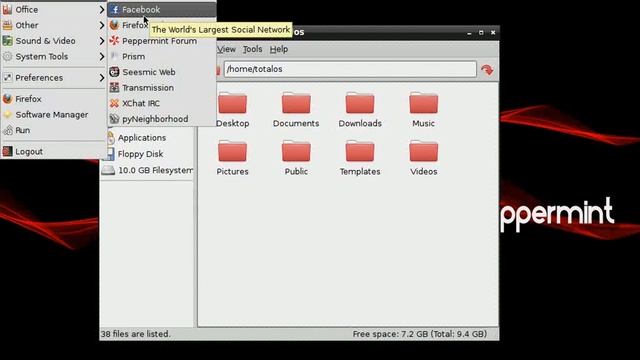This screenshot has height=360, width=640.
Task: Select 10.0 GB Filesystem in side pane
Action: pos(147,170)
